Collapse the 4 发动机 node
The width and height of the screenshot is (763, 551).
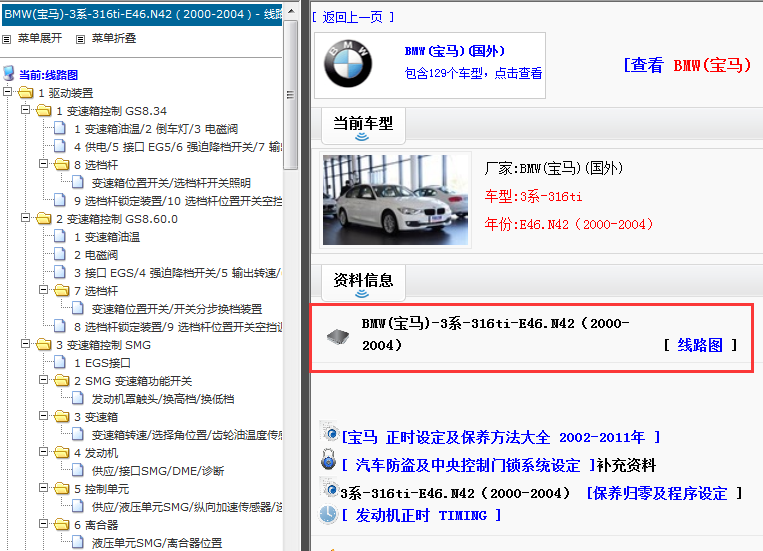coord(43,452)
